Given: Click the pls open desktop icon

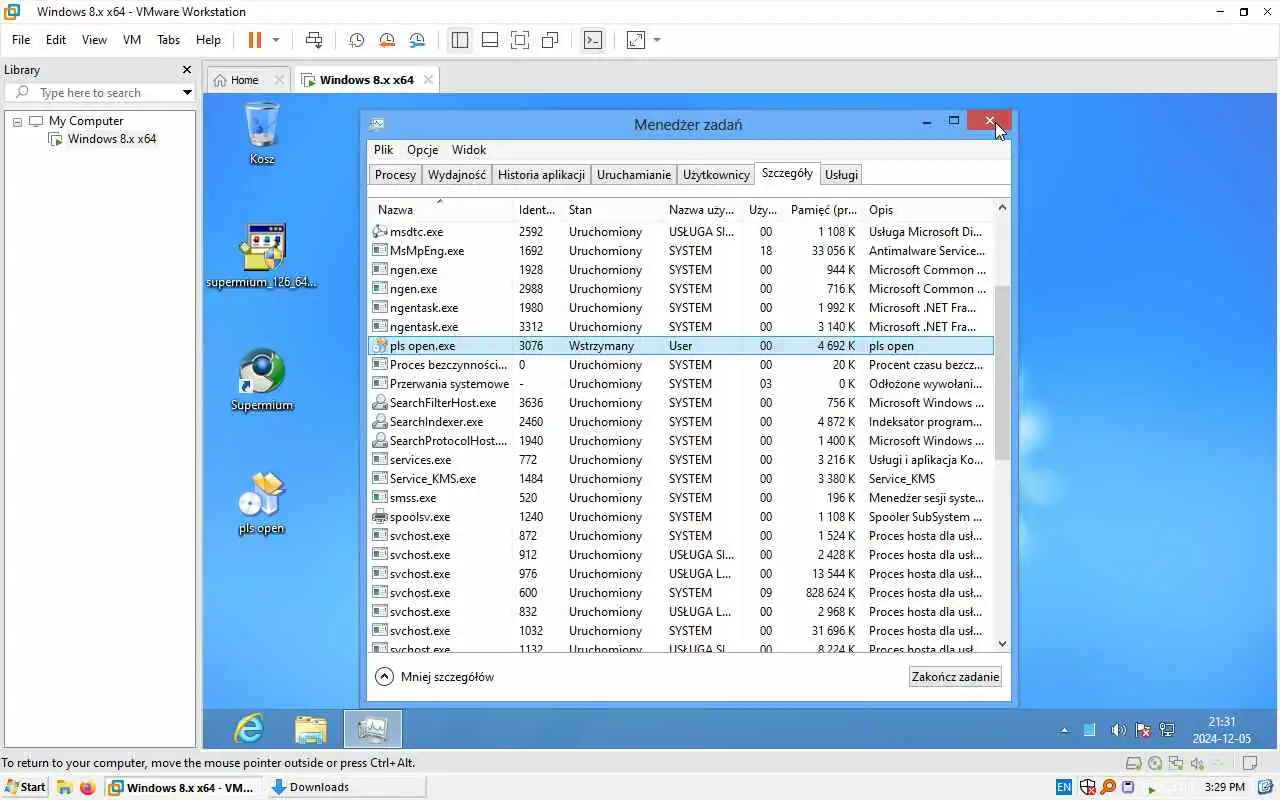Looking at the screenshot, I should coord(262,503).
